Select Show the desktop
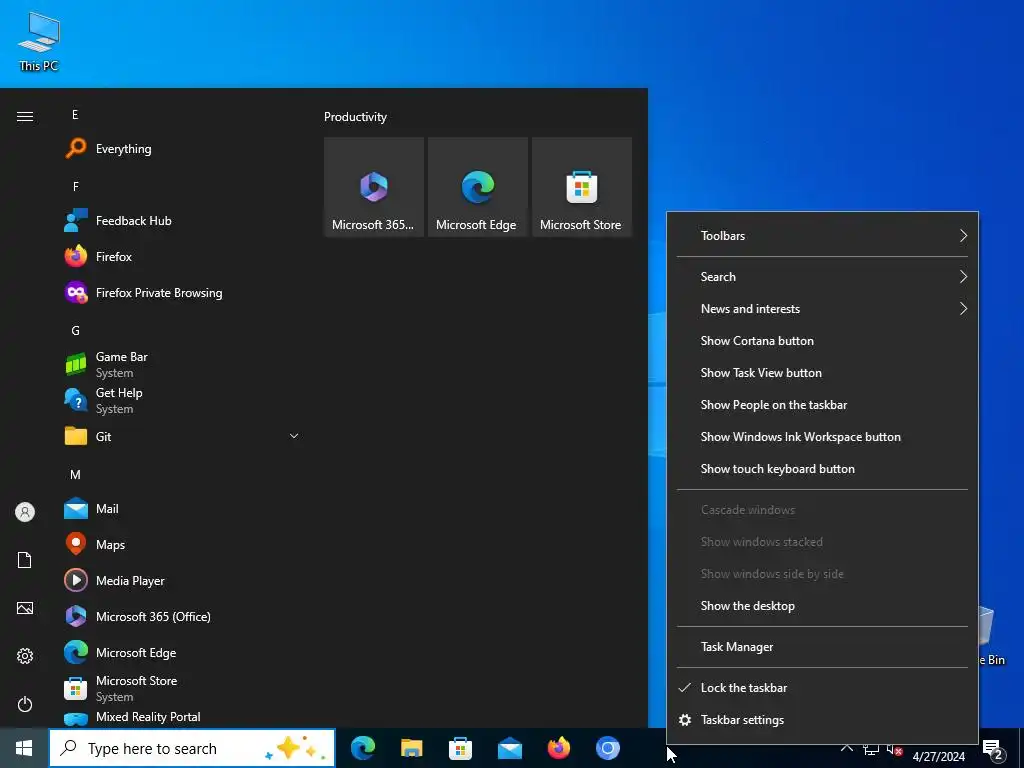This screenshot has height=768, width=1024. (x=822, y=606)
